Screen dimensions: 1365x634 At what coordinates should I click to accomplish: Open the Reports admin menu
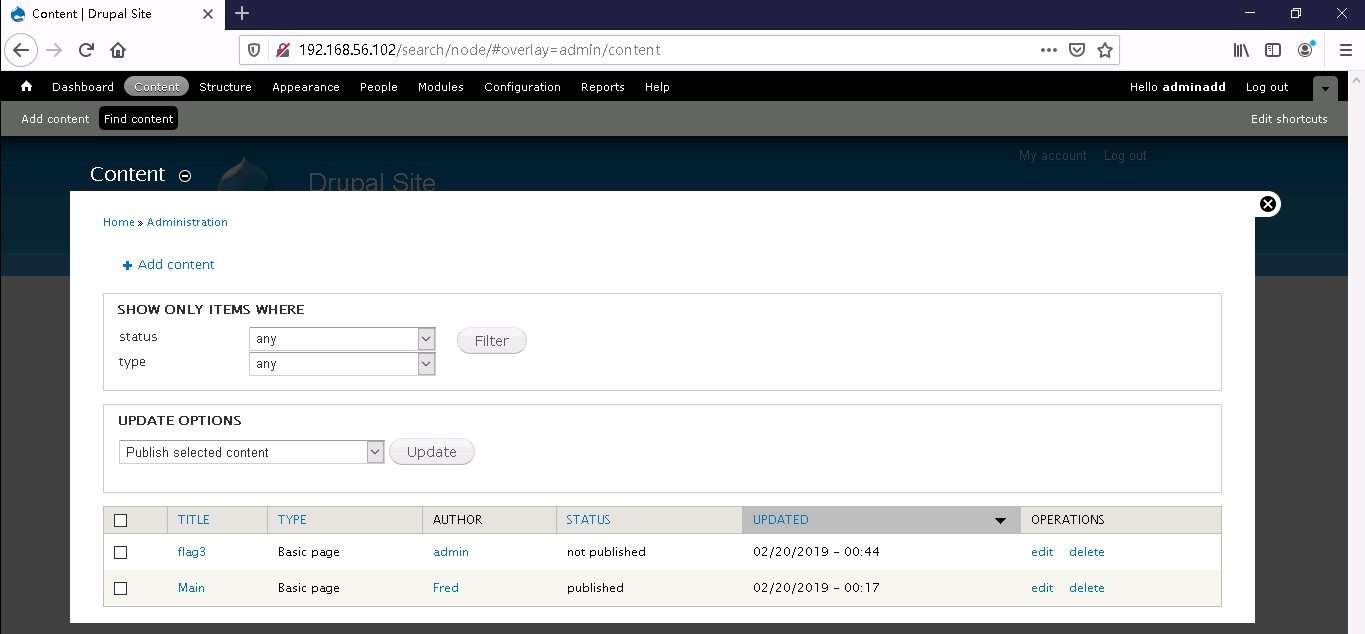[x=603, y=87]
